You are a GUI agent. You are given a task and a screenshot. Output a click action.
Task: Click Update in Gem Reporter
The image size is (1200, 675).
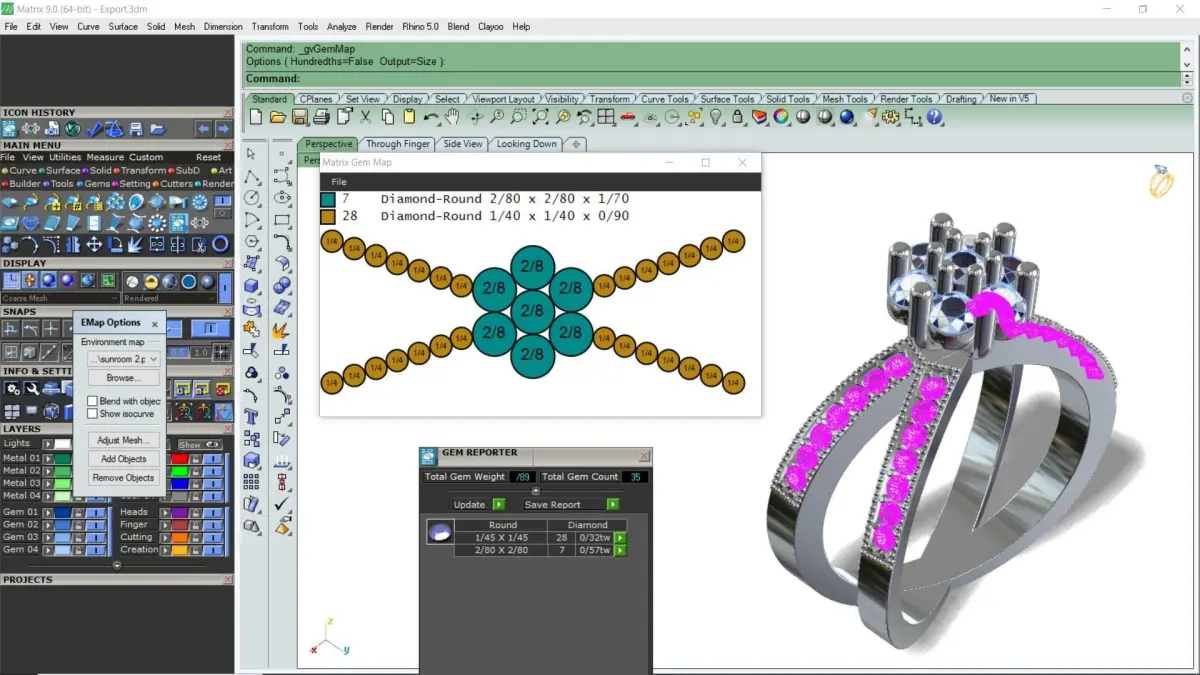[469, 504]
